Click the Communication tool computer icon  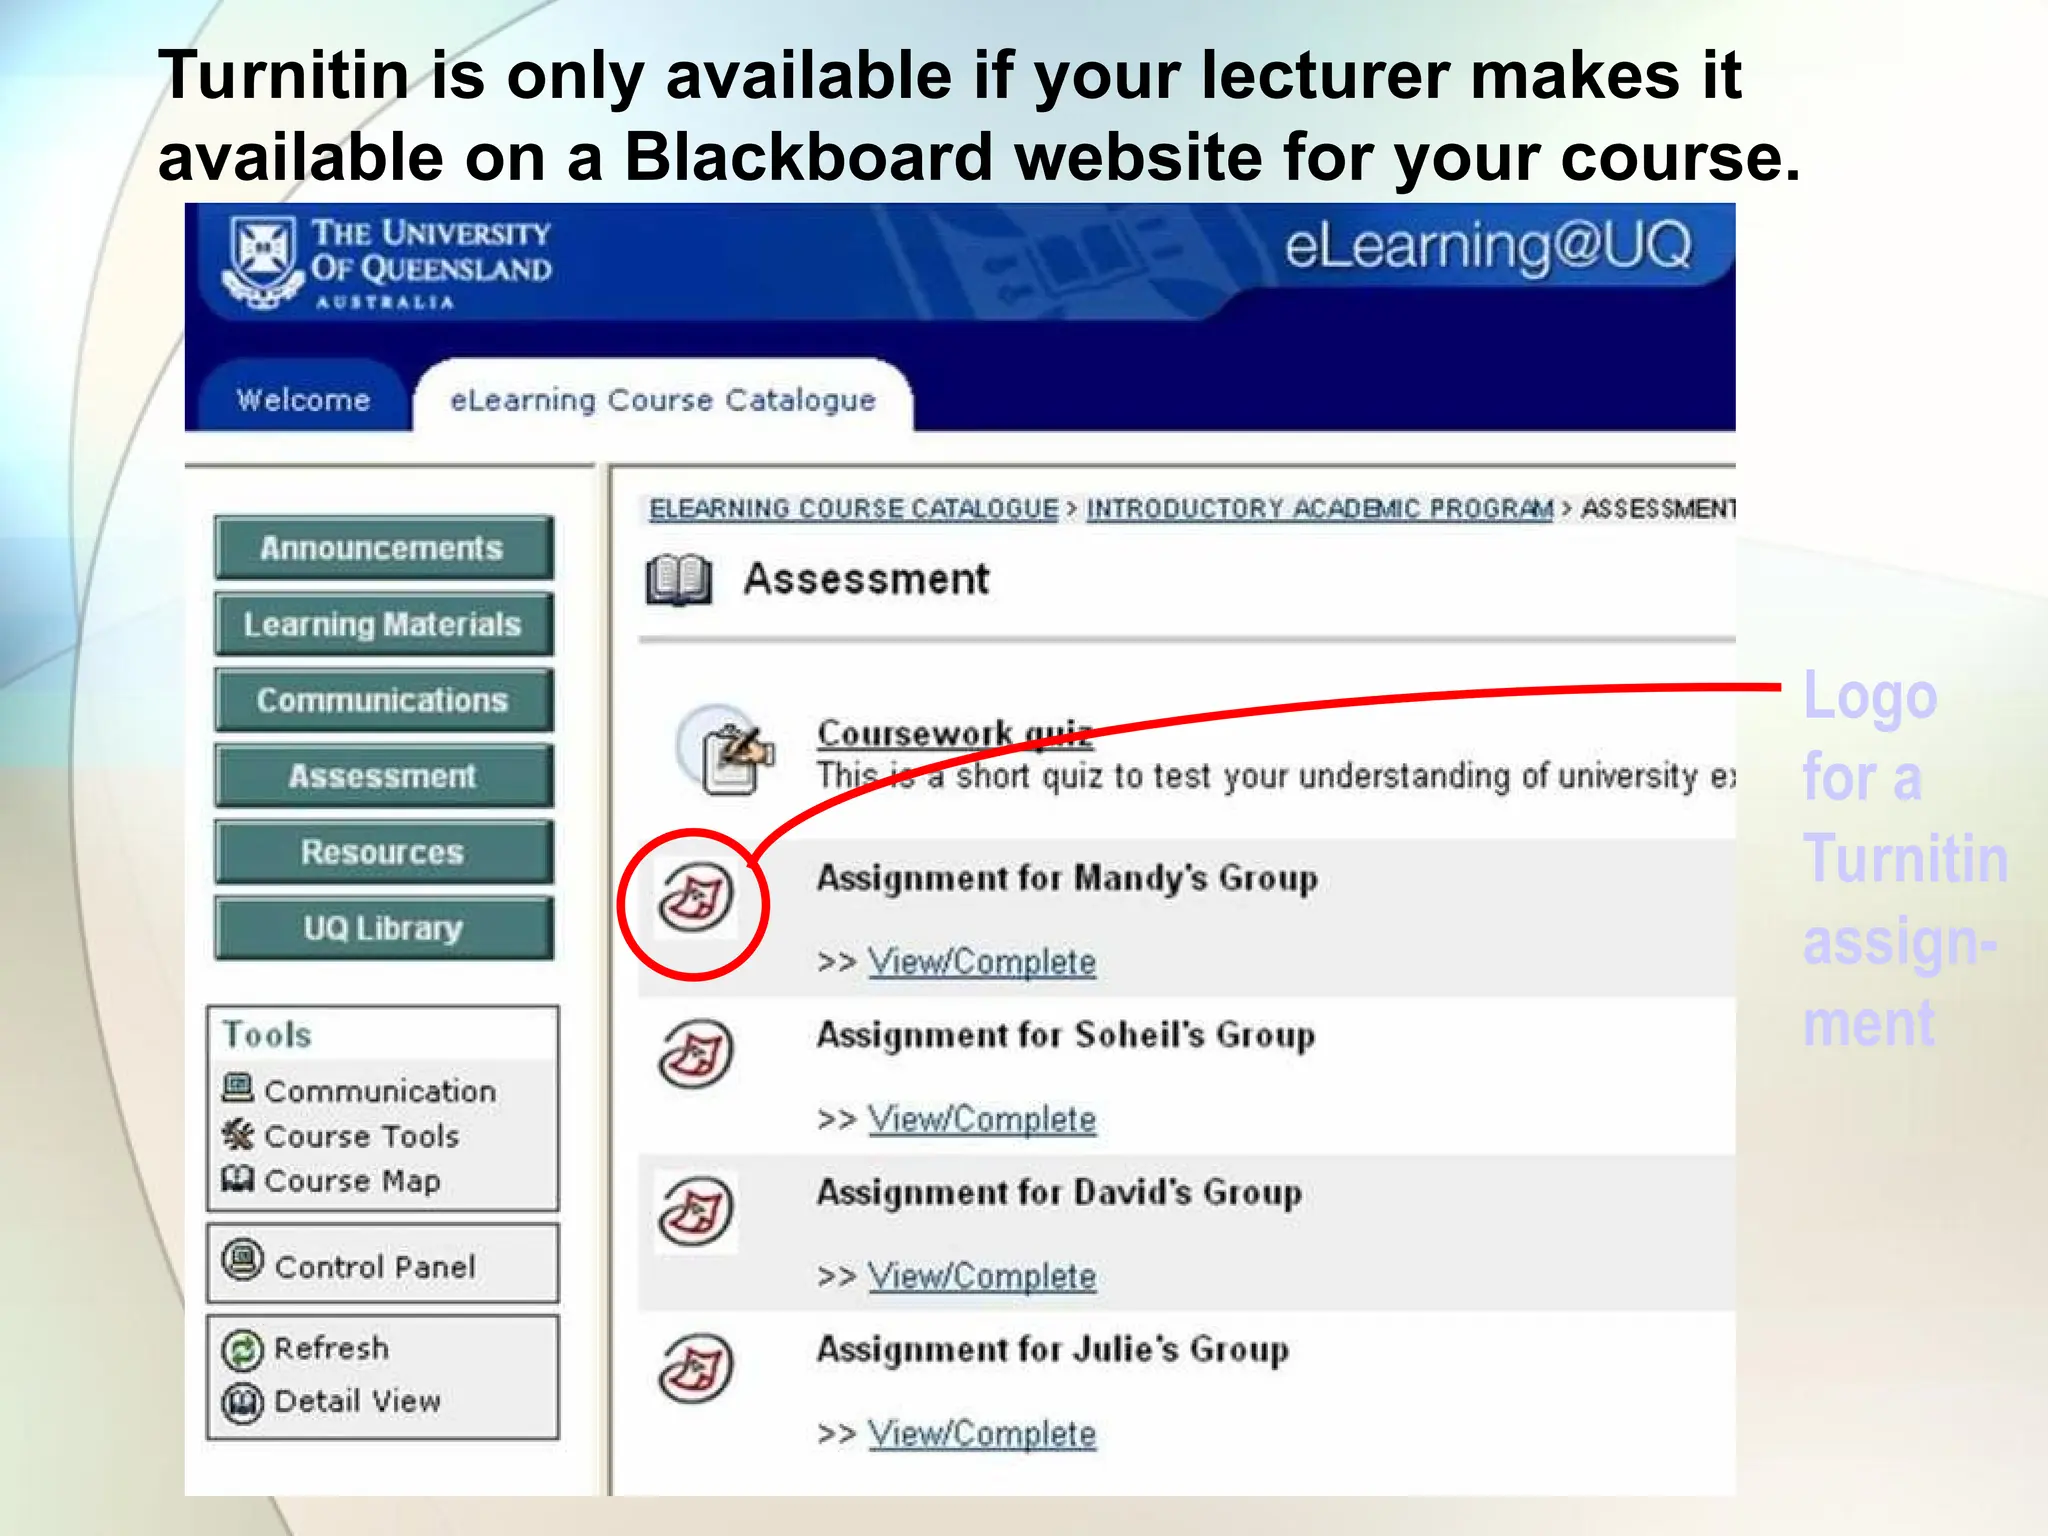click(238, 1087)
